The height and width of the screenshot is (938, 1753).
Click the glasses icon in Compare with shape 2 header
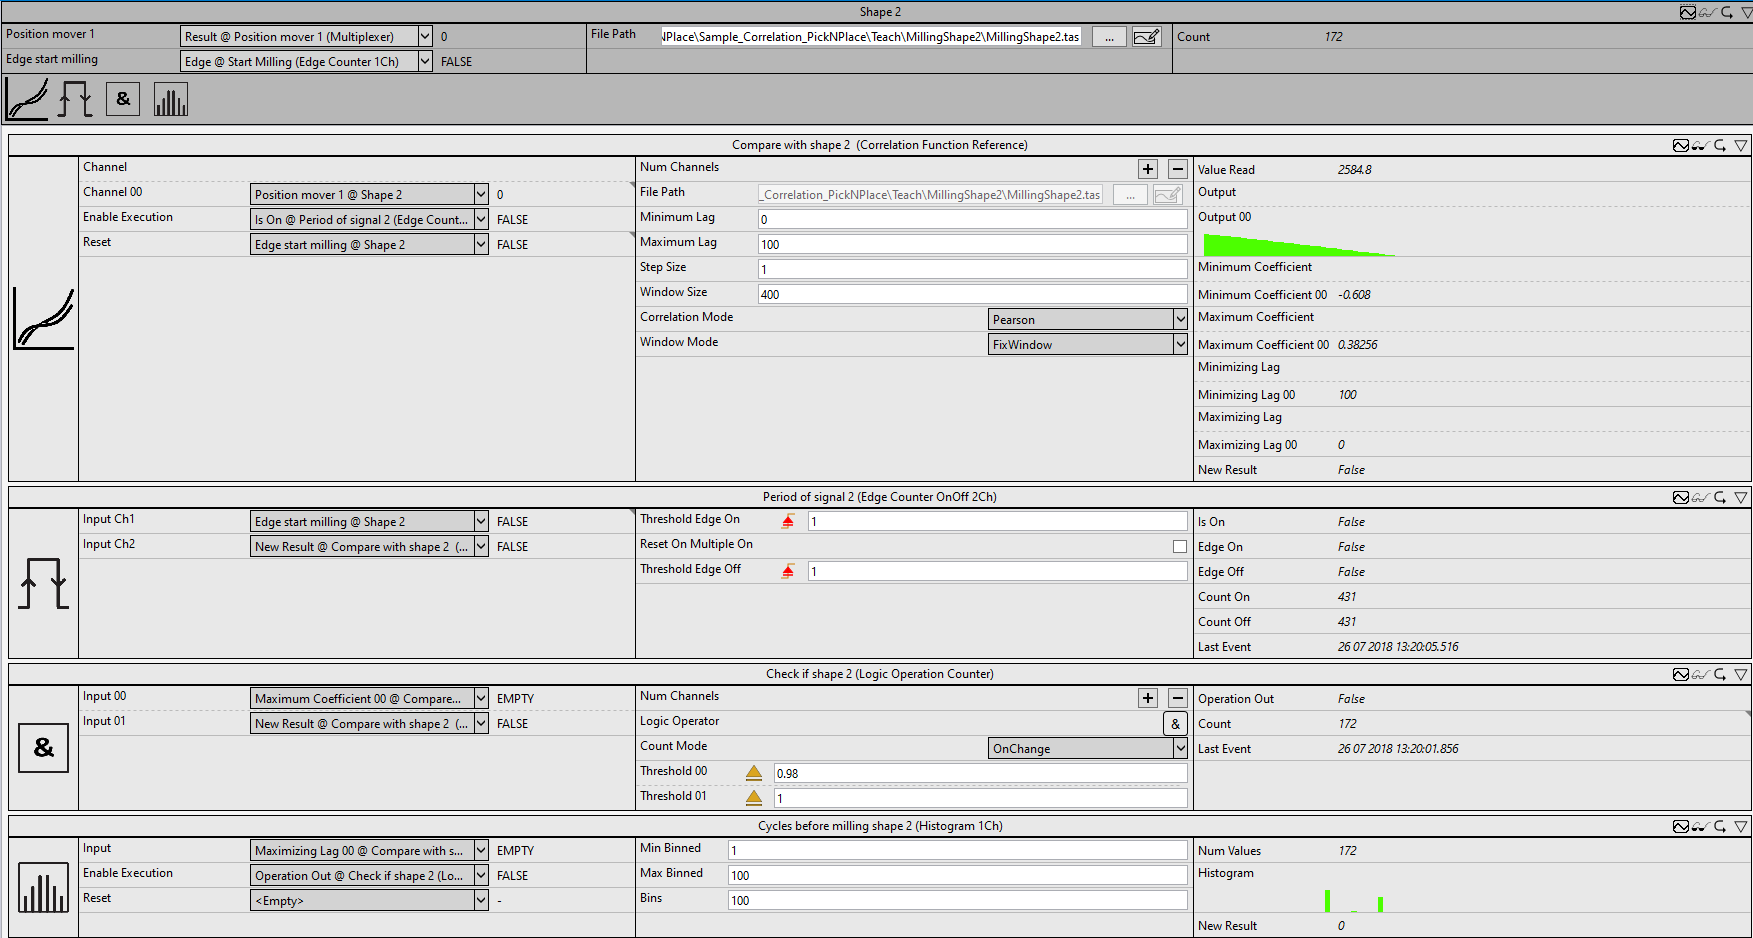[1700, 145]
